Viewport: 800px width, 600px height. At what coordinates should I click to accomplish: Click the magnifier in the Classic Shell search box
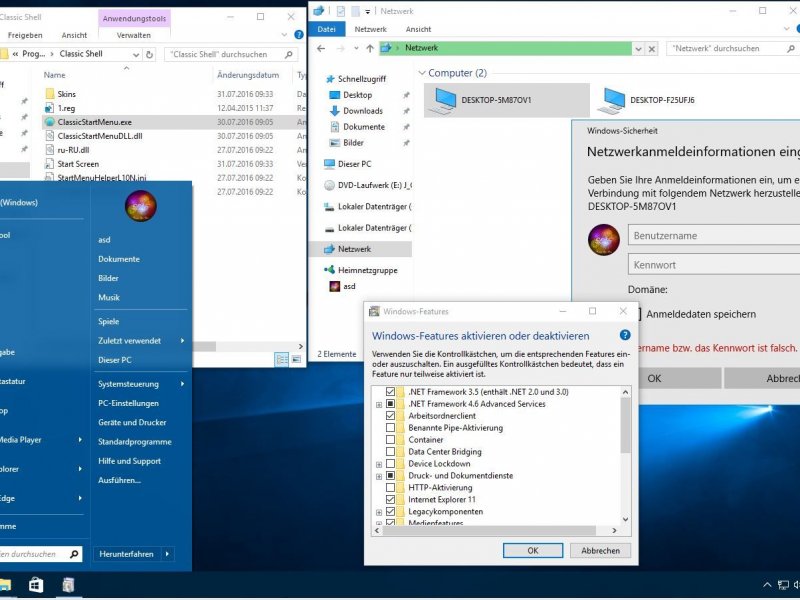pyautogui.click(x=289, y=54)
